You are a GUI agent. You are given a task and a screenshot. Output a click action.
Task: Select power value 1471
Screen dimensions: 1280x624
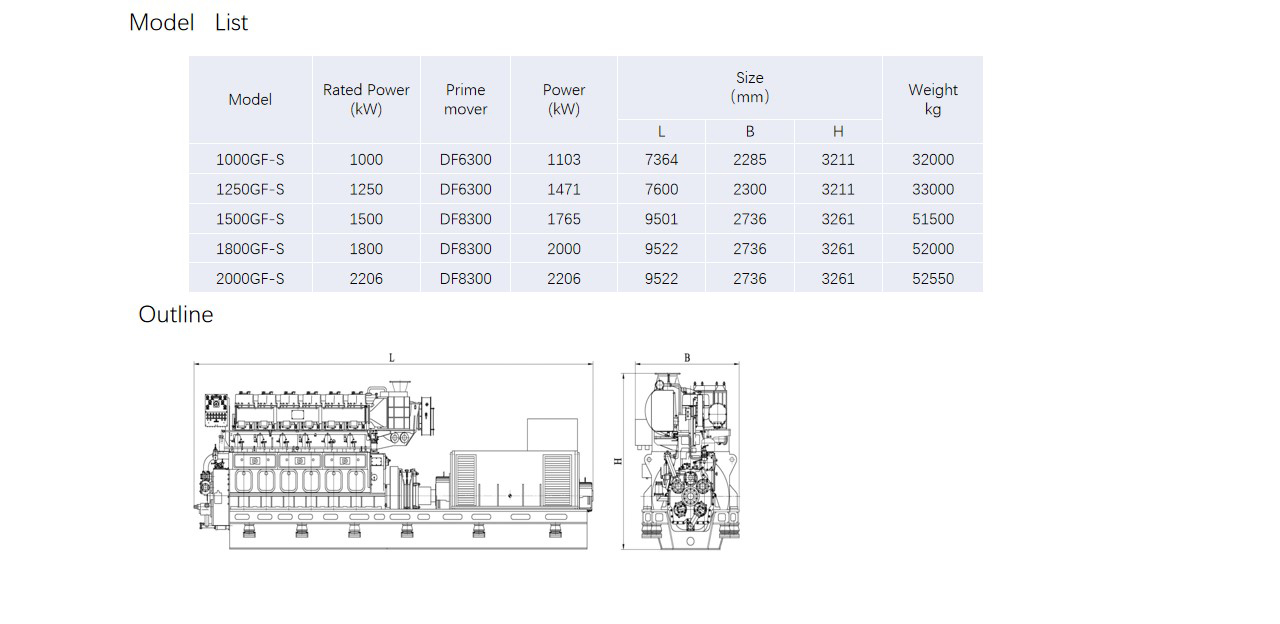564,189
